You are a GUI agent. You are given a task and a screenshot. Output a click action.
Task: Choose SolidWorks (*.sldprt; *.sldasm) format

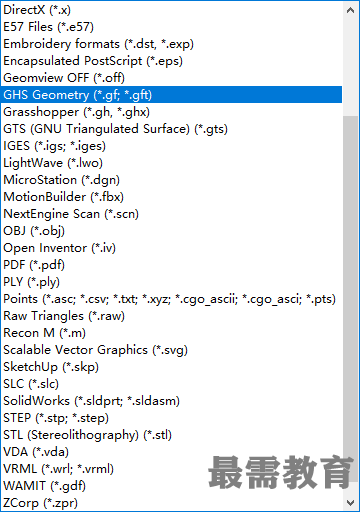tap(171, 401)
